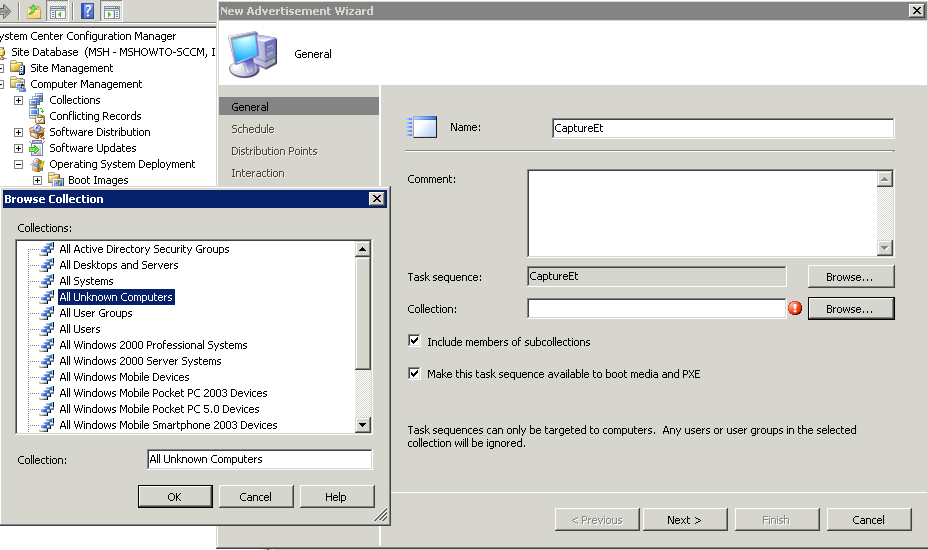
Task: Uncheck Include members of subcollections
Action: 414,341
